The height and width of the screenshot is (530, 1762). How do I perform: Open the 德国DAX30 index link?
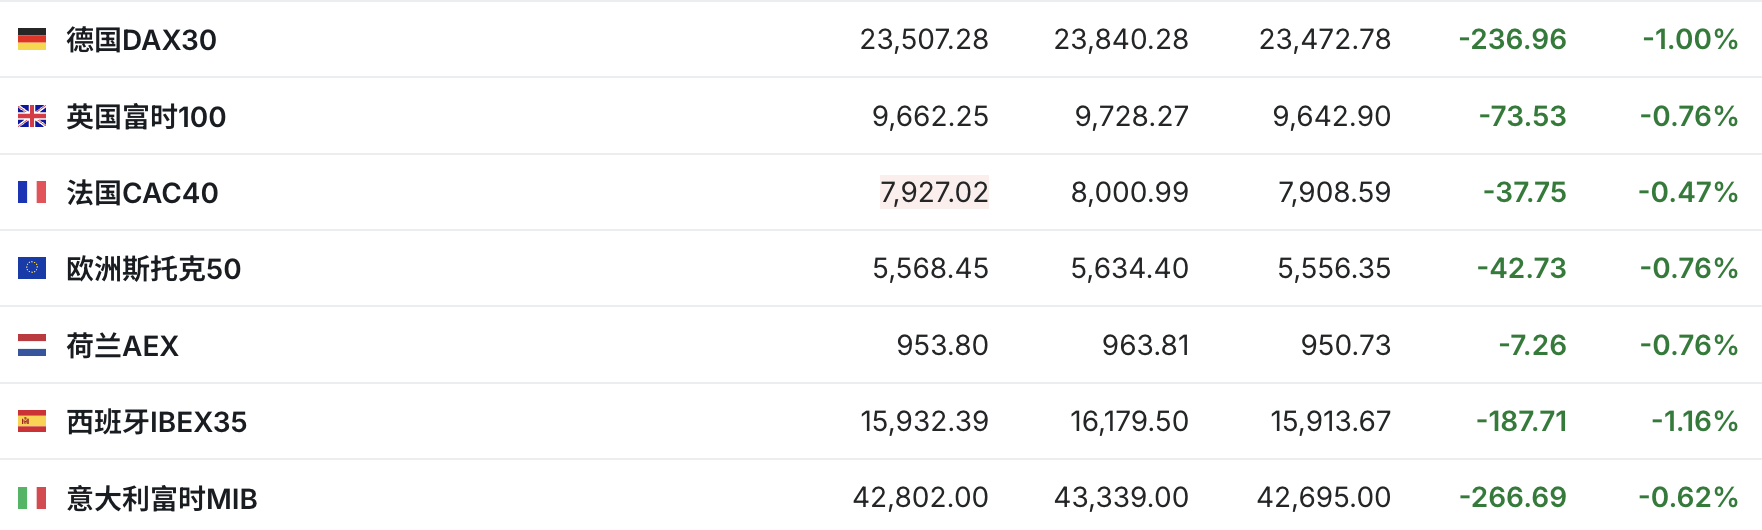point(141,40)
